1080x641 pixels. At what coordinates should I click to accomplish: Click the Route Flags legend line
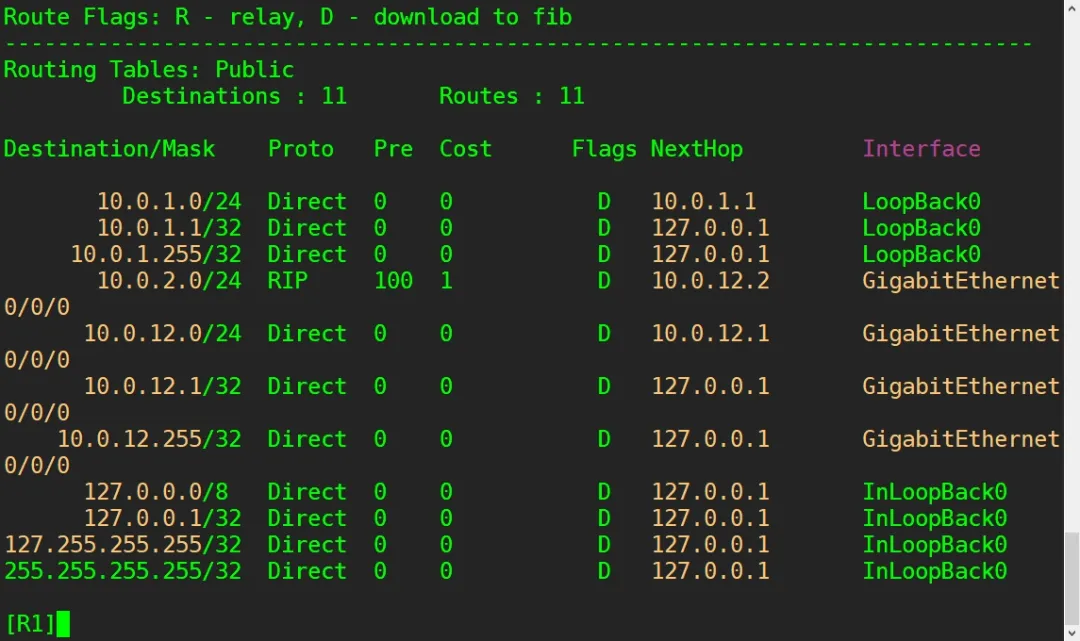(287, 17)
